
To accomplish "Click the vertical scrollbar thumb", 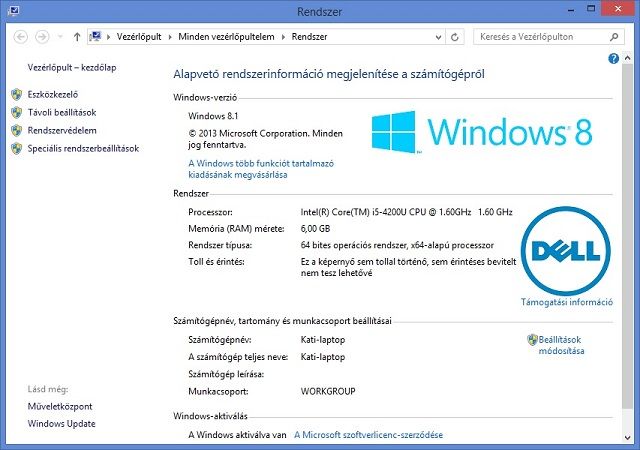I will tap(627, 235).
